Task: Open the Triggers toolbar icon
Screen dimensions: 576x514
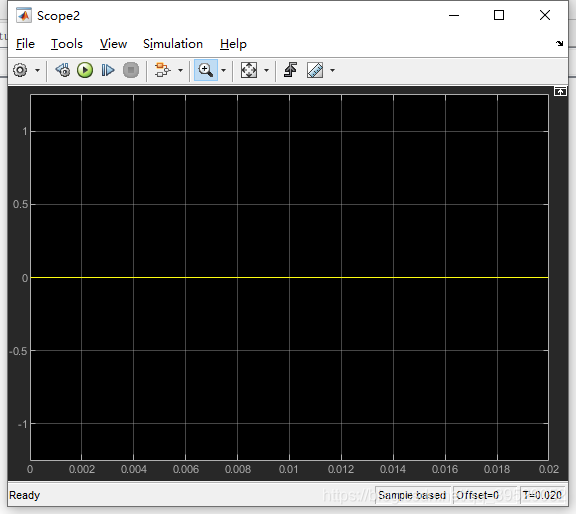Action: (290, 70)
